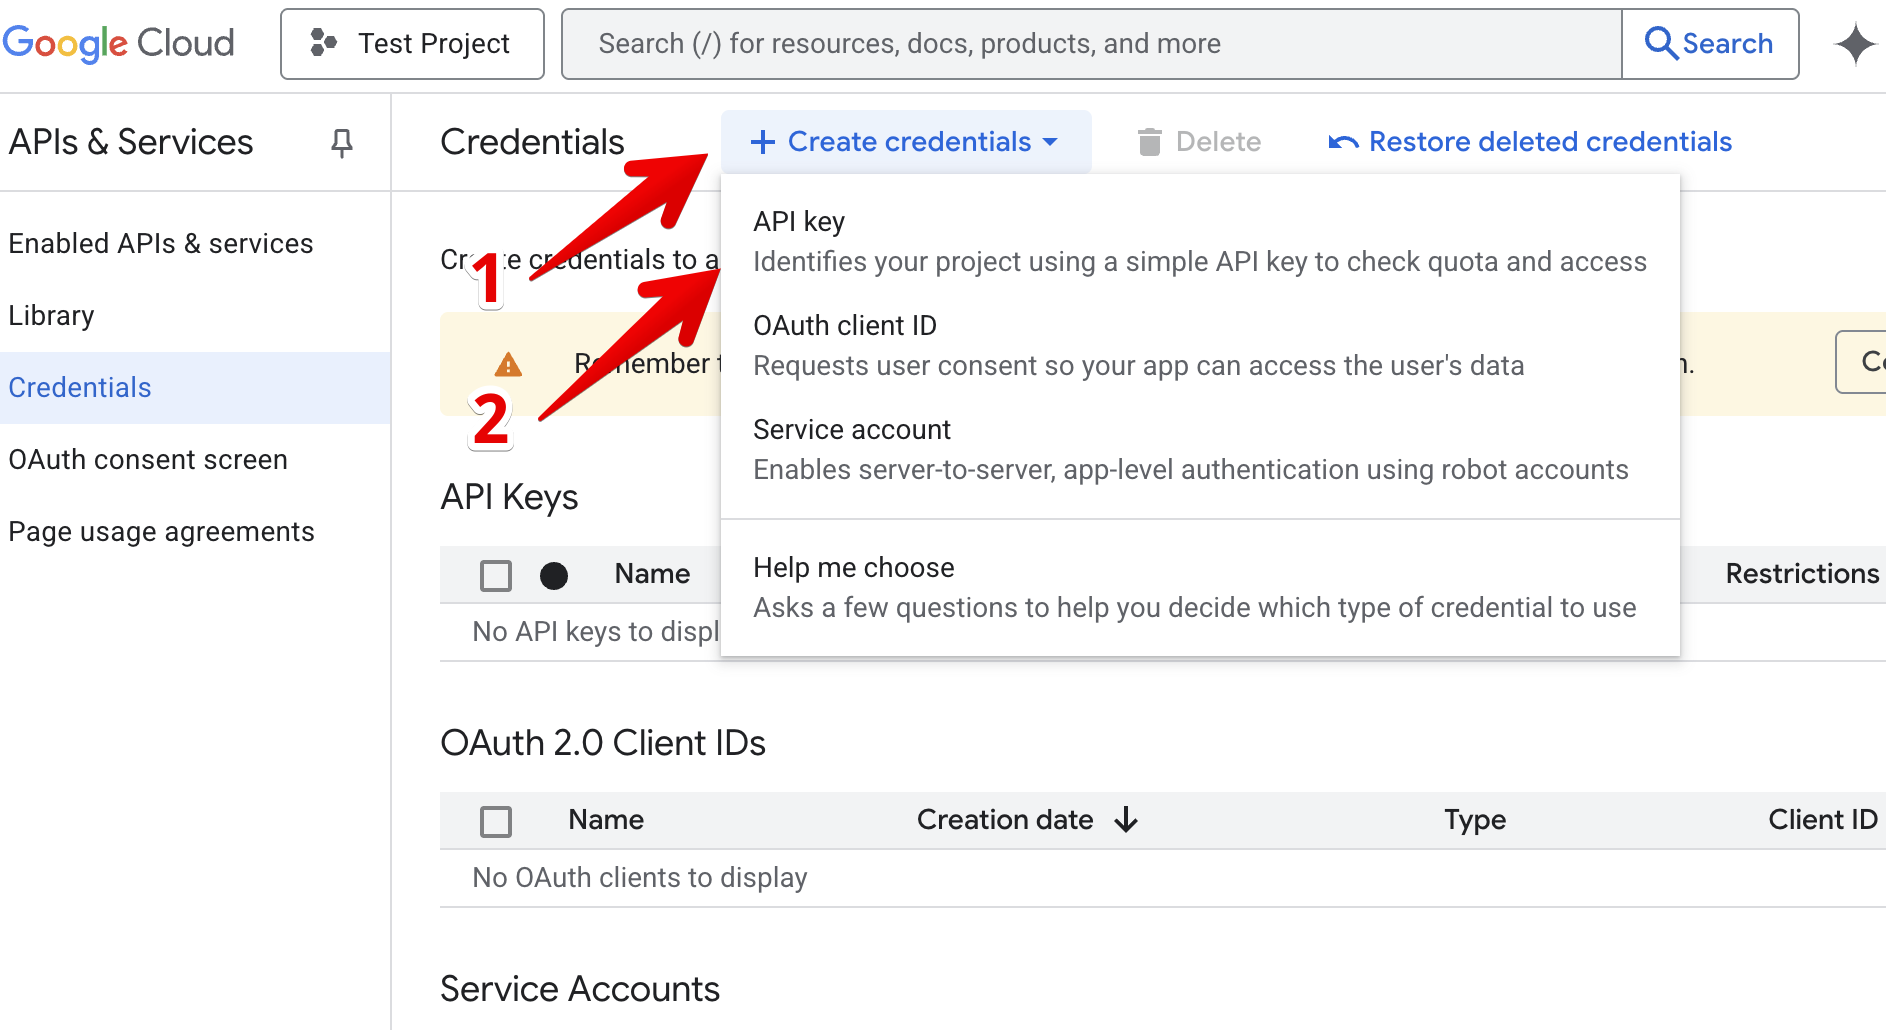Click the yellow warning triangle icon

[x=508, y=364]
